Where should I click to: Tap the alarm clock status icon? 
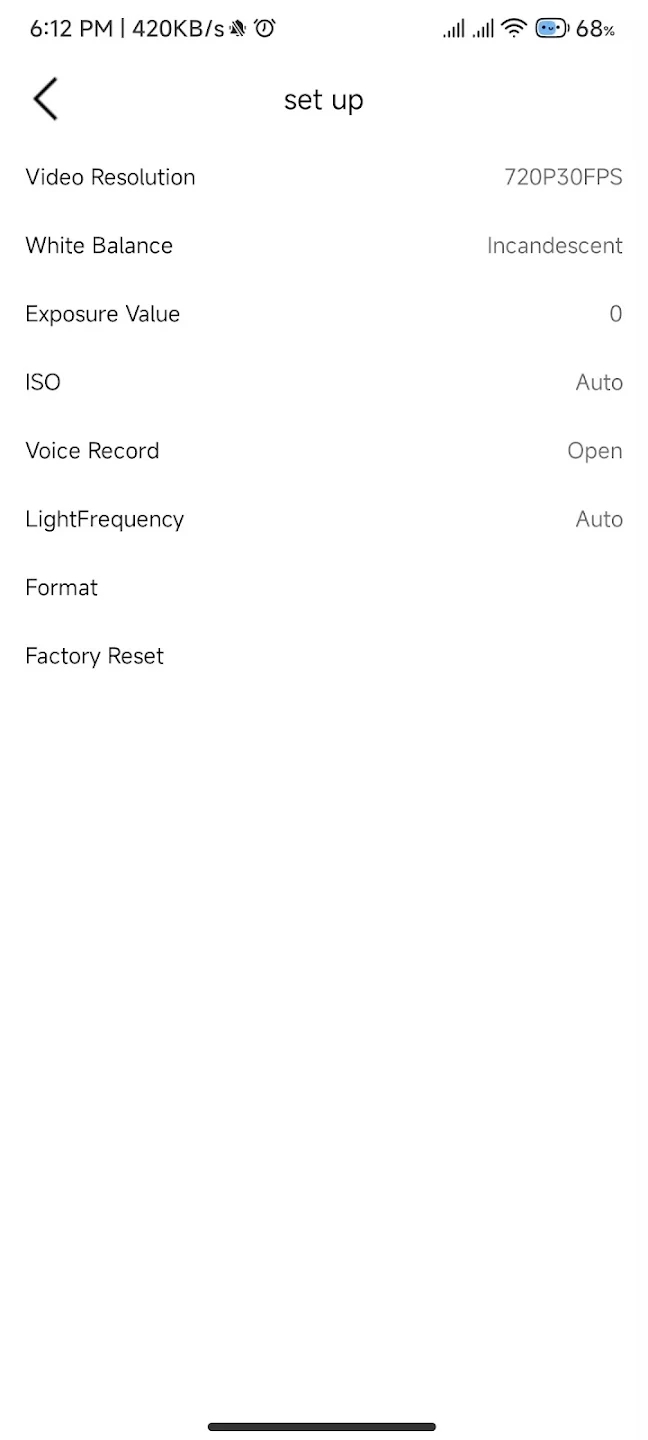[x=265, y=29]
